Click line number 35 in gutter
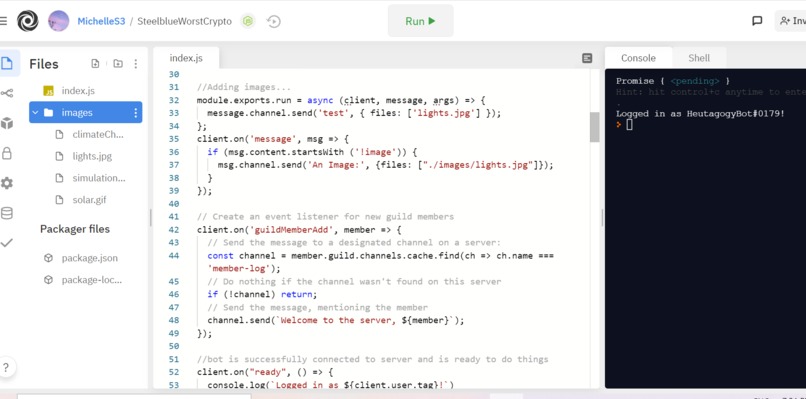This screenshot has width=806, height=399. (174, 139)
